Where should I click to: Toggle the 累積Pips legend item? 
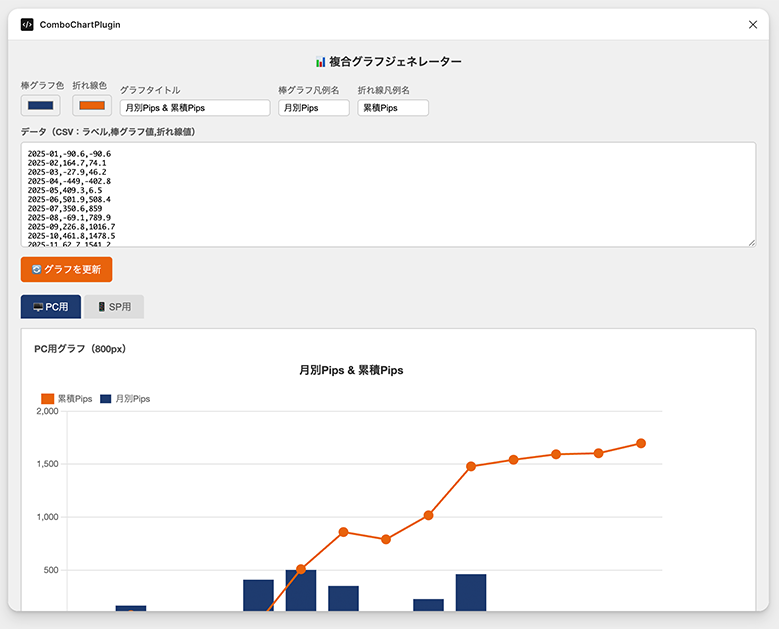point(67,399)
